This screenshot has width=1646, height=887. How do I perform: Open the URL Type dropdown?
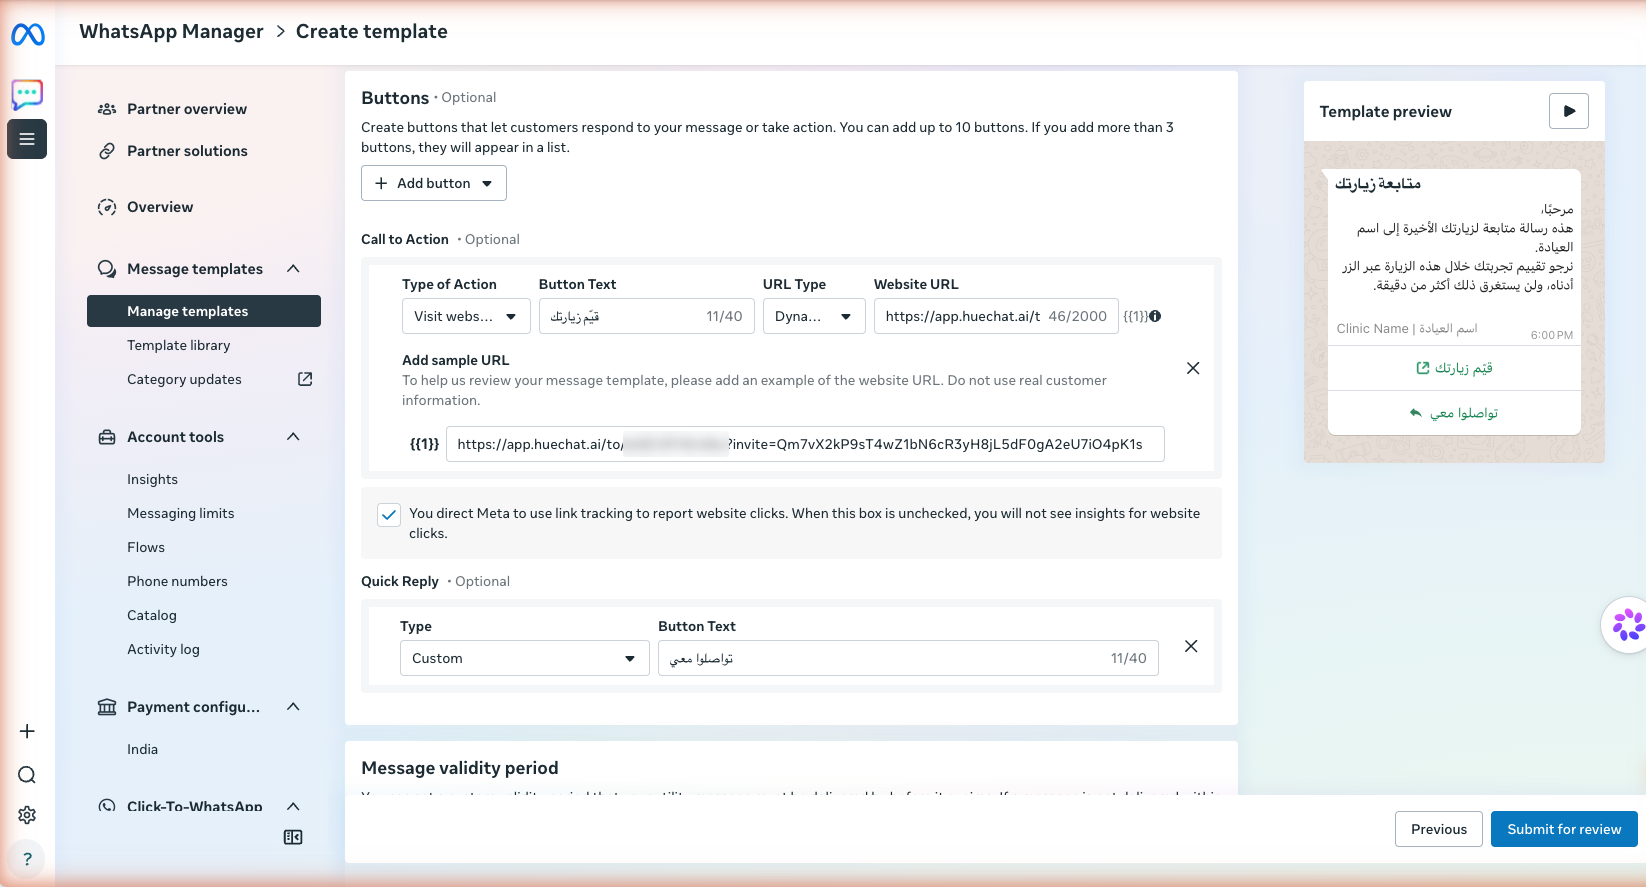(x=814, y=316)
